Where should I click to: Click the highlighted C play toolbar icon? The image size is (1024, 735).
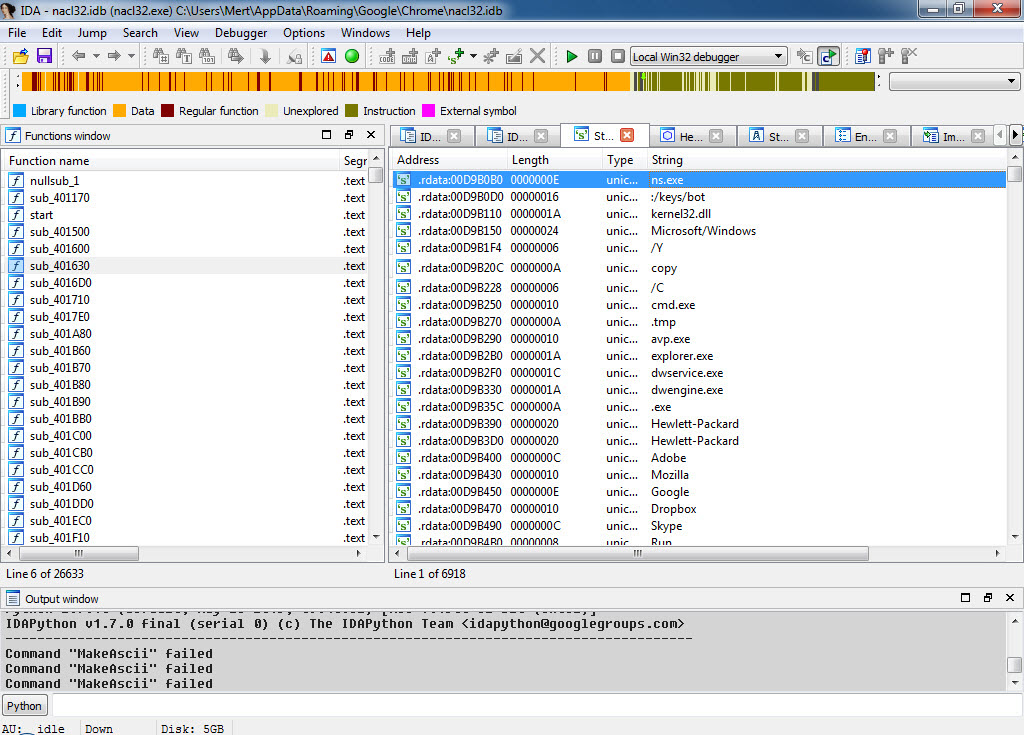pyautogui.click(x=829, y=56)
